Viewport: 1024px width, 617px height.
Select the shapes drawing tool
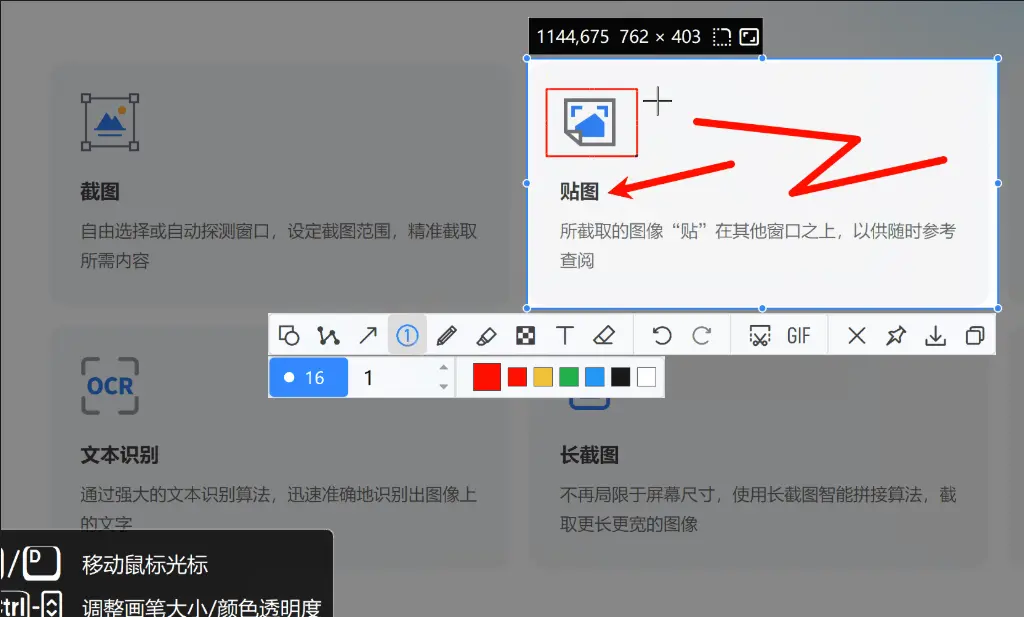pyautogui.click(x=289, y=335)
